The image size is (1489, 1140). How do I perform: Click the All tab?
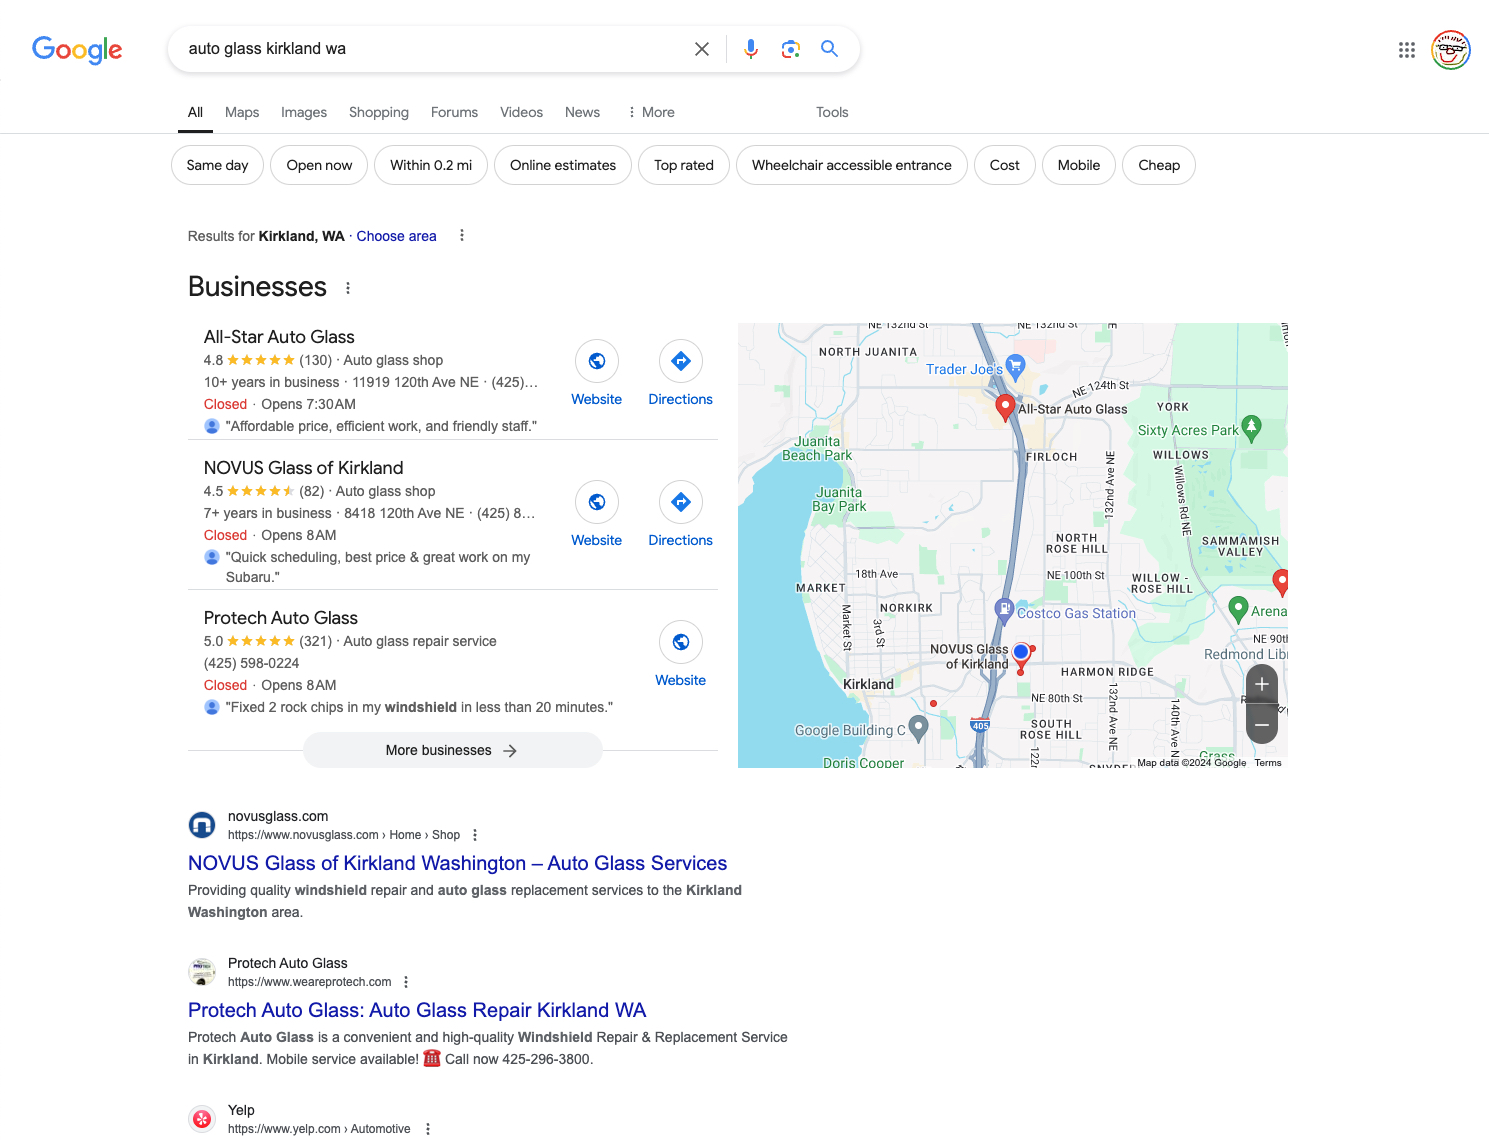(195, 112)
